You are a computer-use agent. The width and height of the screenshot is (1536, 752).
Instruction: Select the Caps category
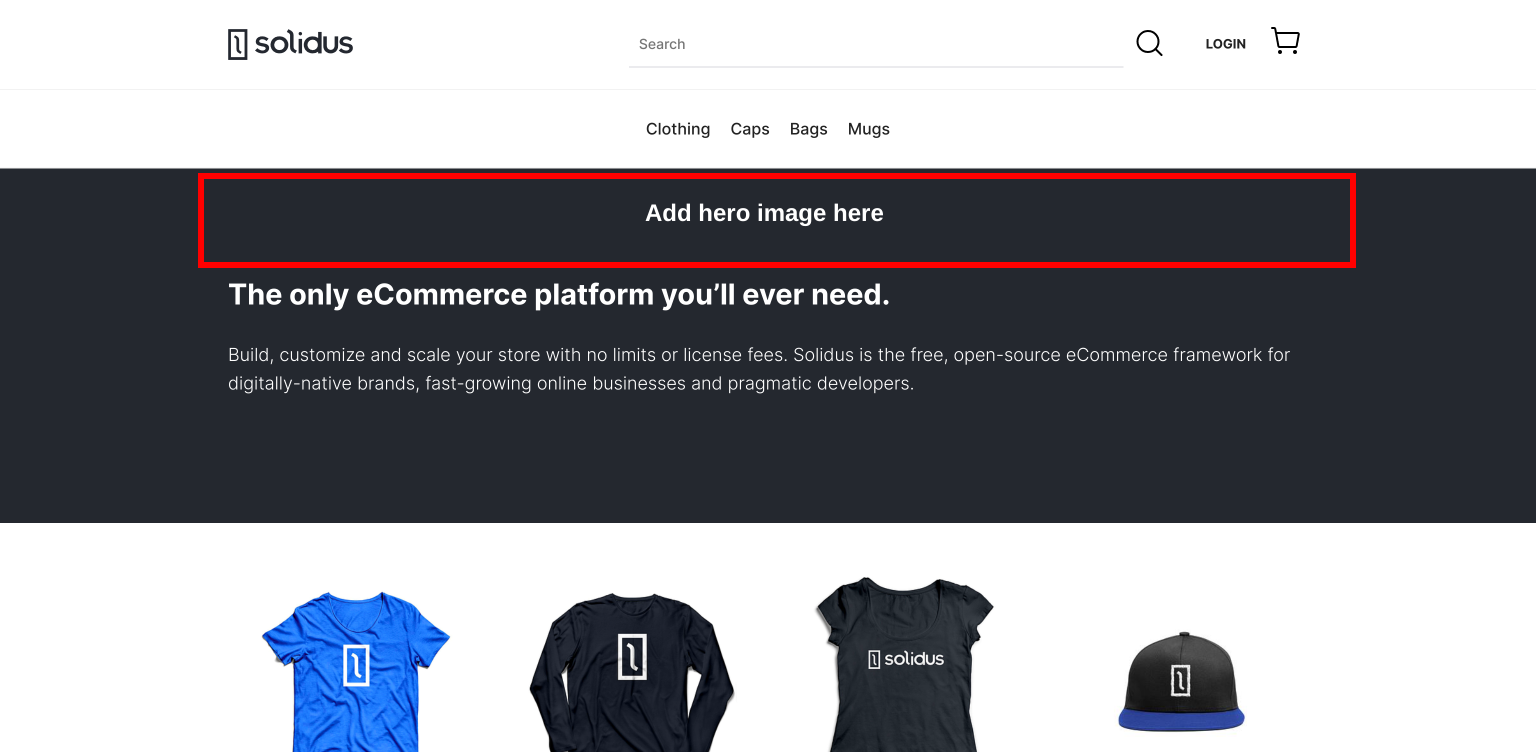click(x=749, y=129)
